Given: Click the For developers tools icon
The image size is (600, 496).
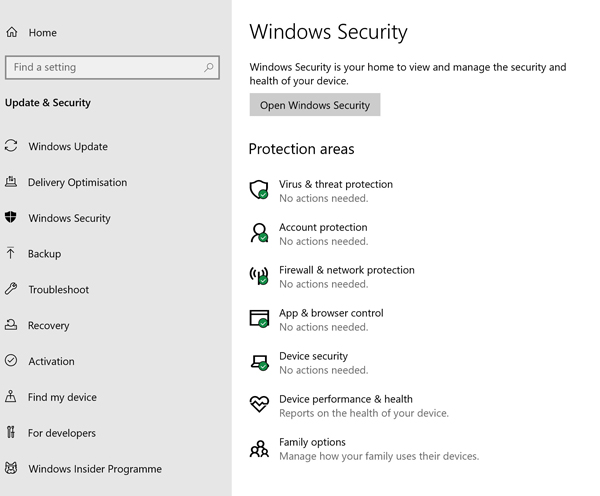Looking at the screenshot, I should click(11, 432).
